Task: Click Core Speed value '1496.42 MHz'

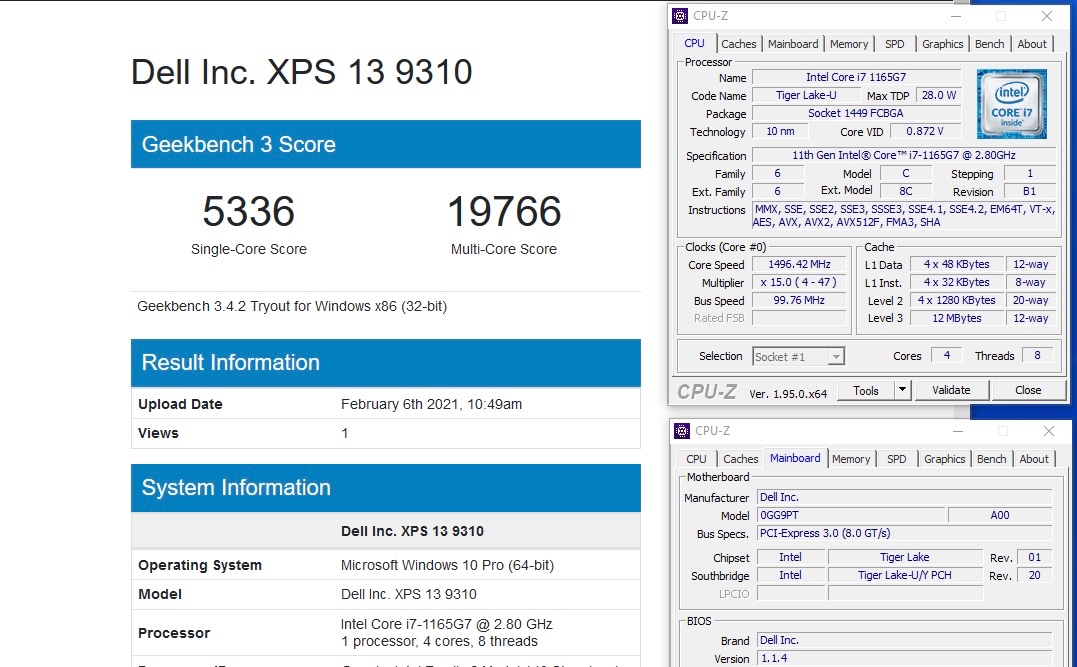Action: (x=800, y=264)
